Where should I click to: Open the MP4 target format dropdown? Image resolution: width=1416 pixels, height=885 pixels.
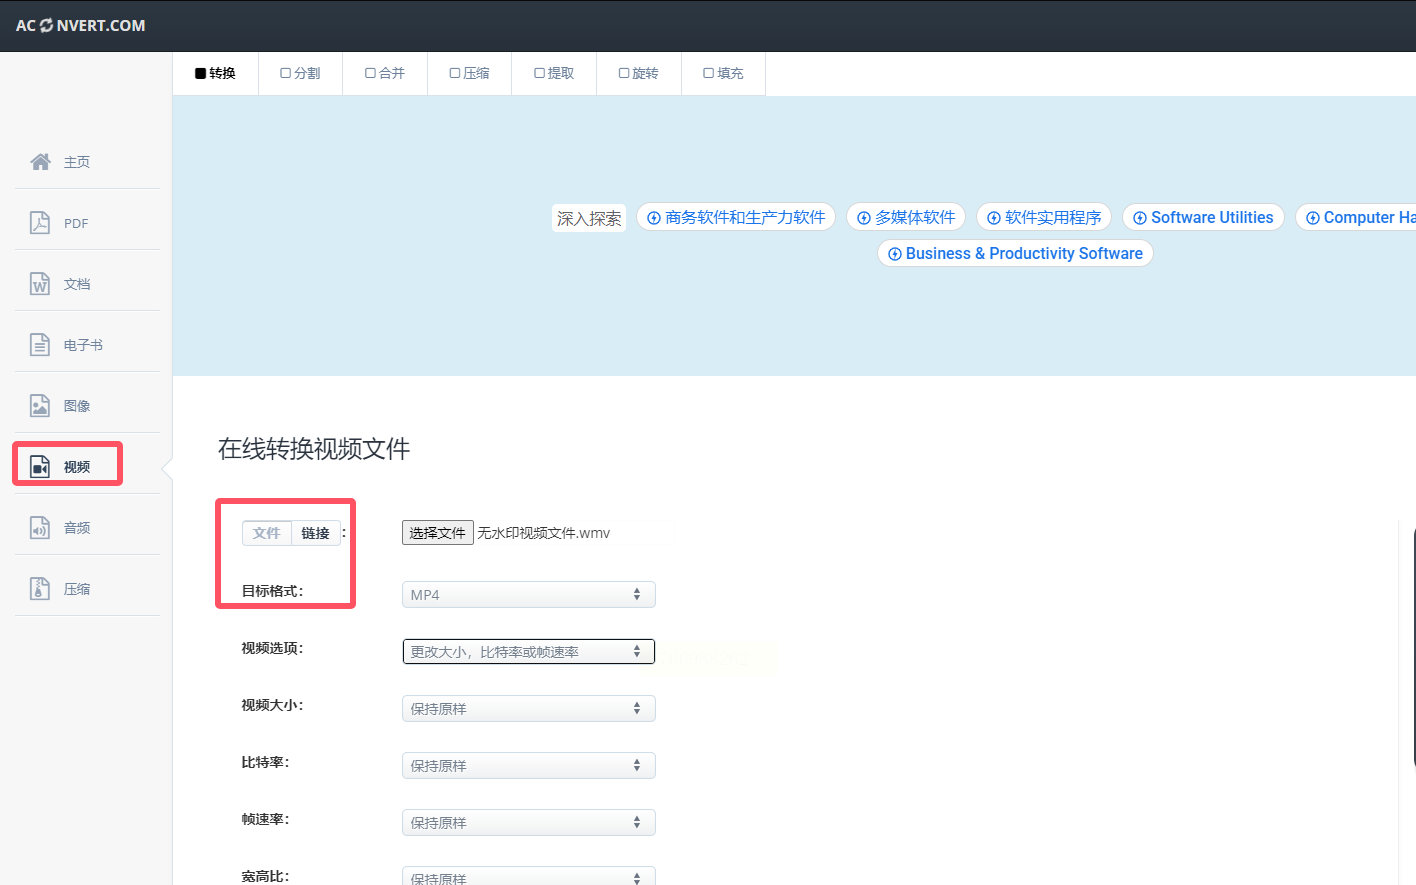528,595
